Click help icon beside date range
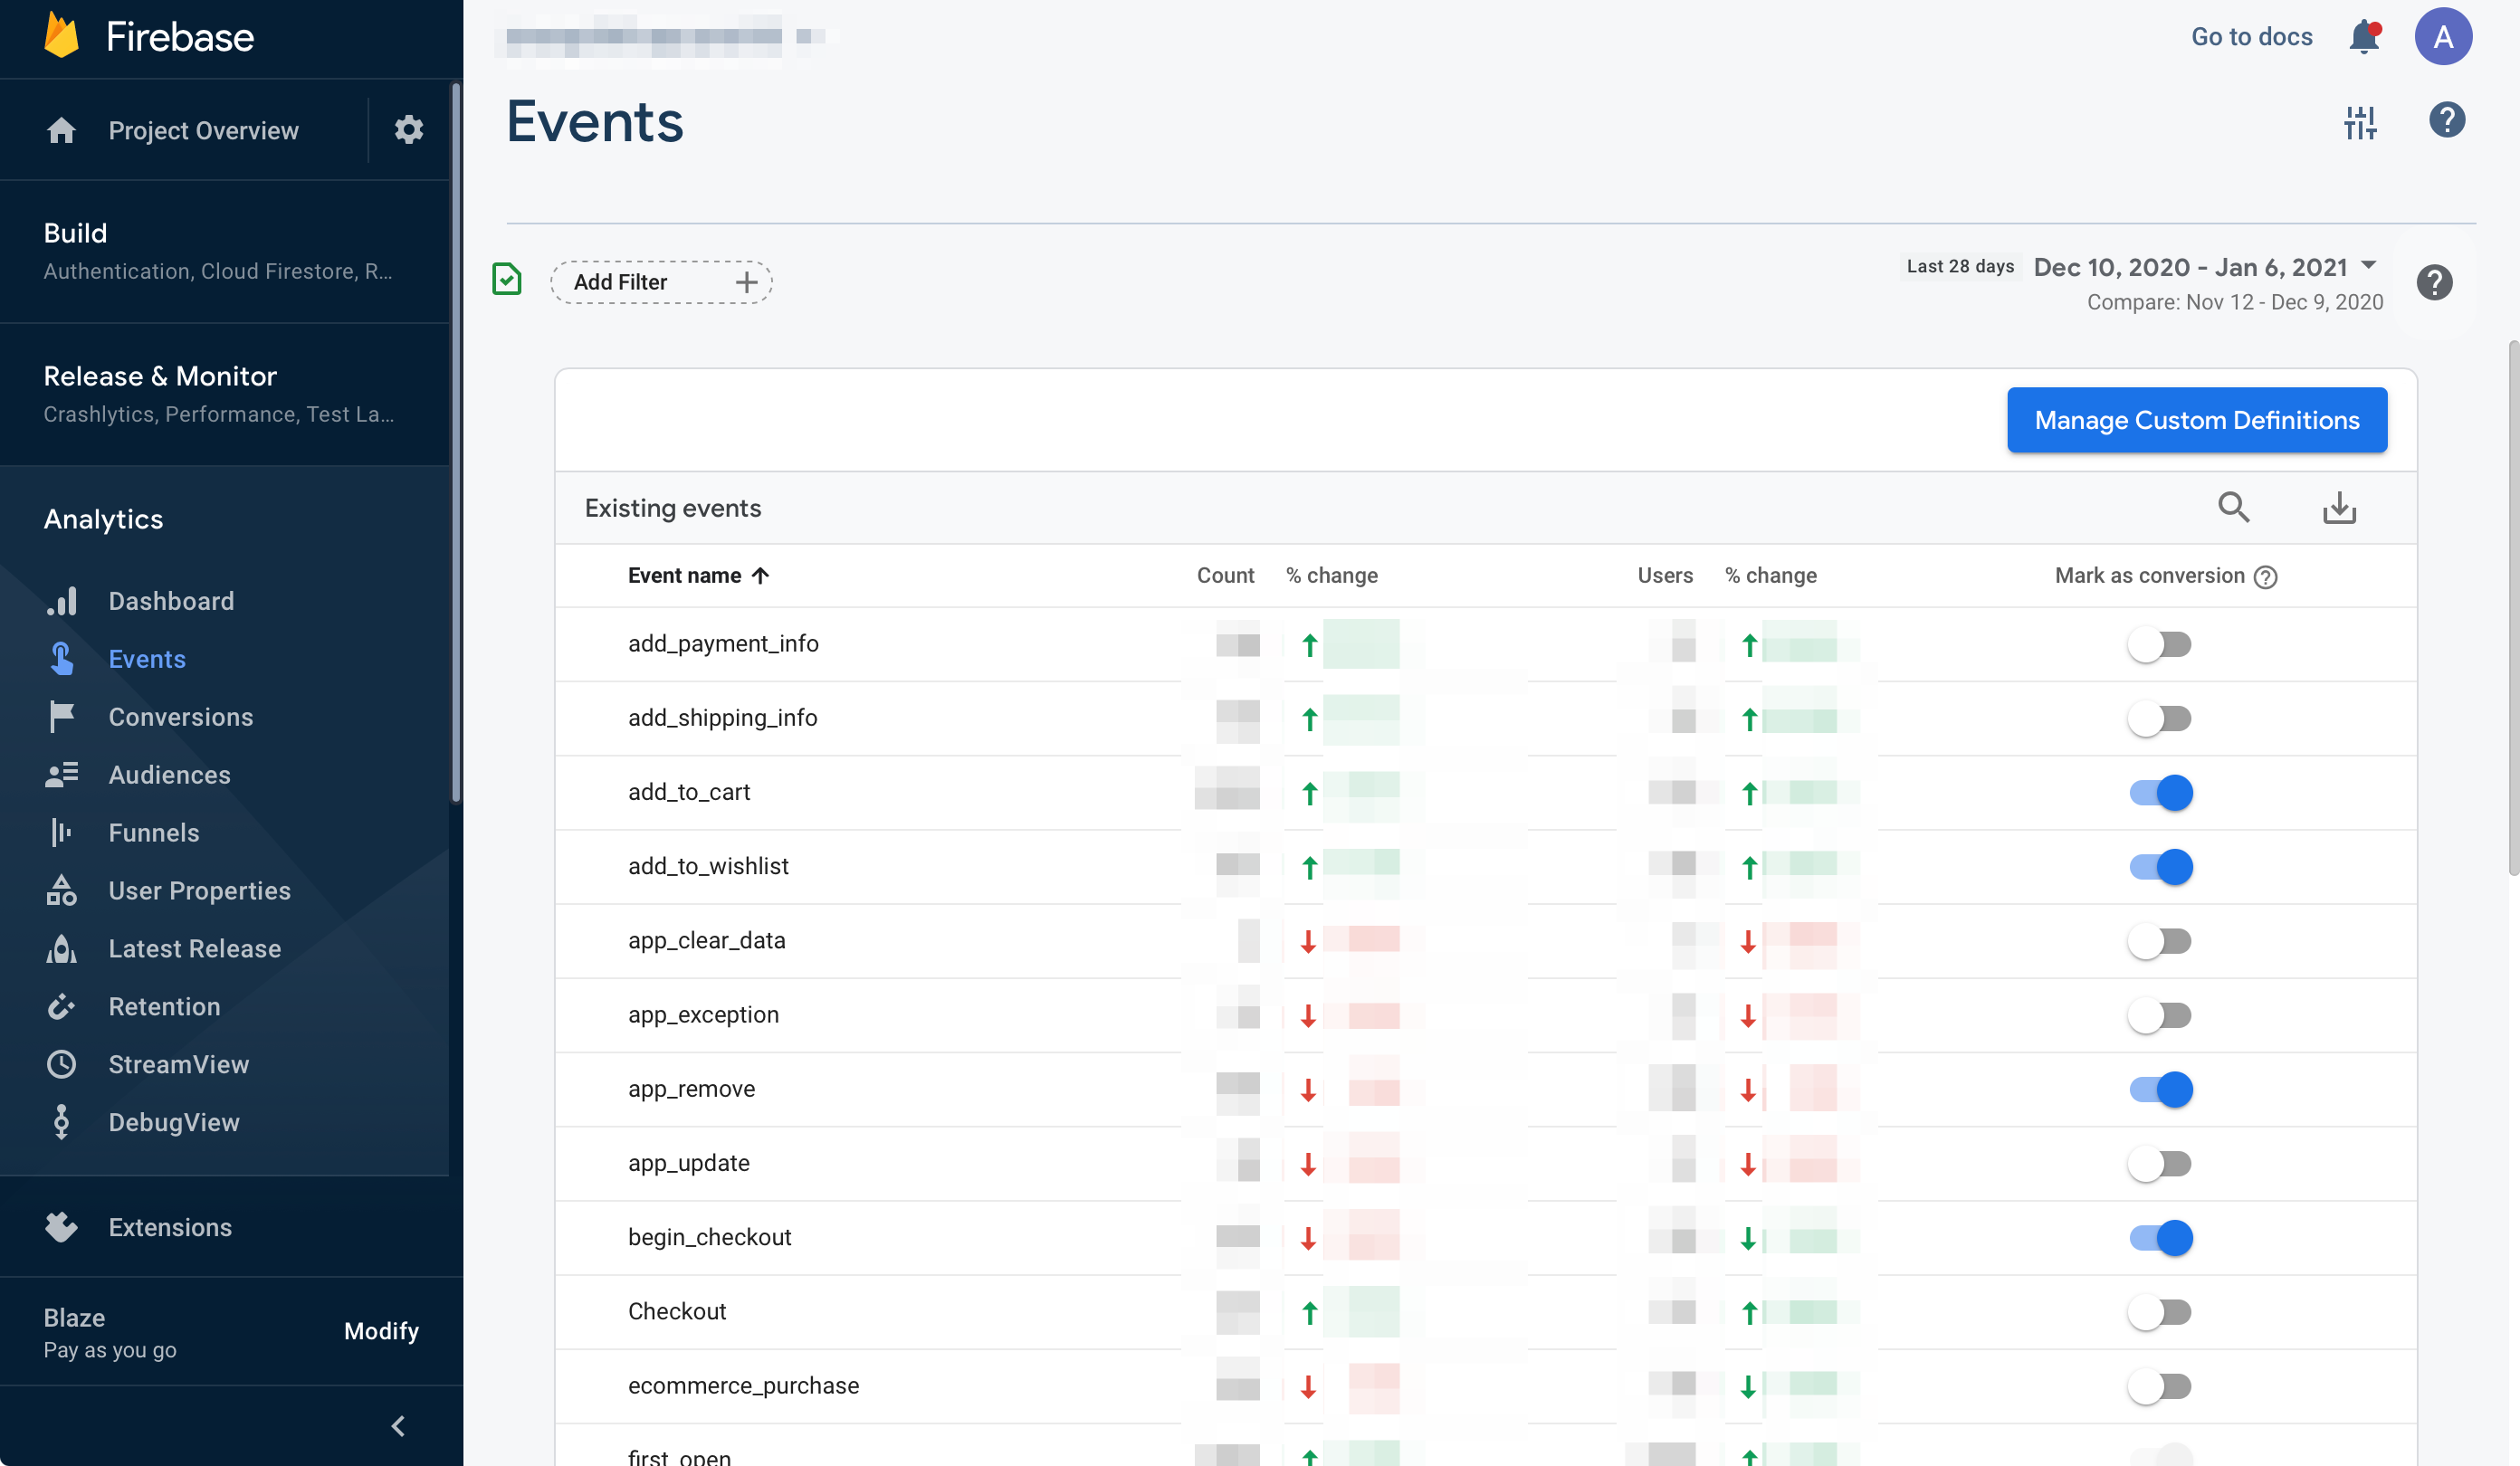 [x=2434, y=283]
